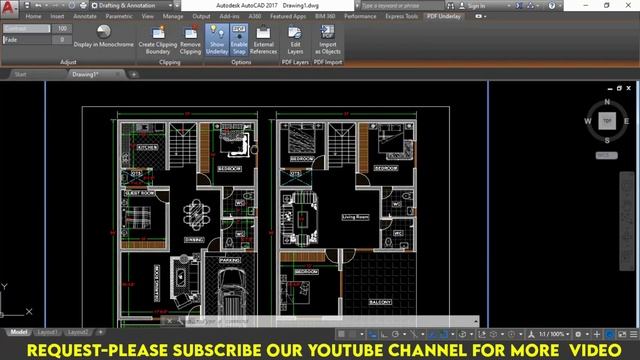Click the Annotation Monitor plus icon
The height and width of the screenshot is (360, 640).
point(597,334)
